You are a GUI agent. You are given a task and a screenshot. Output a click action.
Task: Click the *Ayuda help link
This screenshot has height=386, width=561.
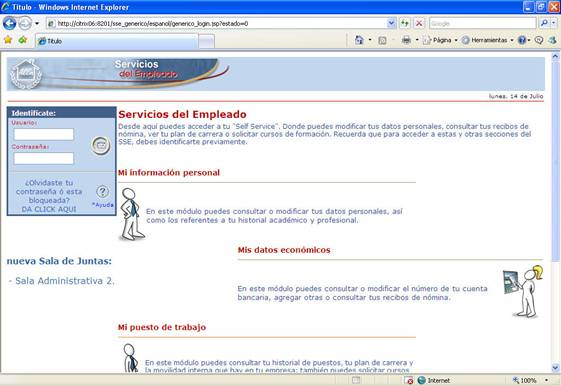click(103, 205)
